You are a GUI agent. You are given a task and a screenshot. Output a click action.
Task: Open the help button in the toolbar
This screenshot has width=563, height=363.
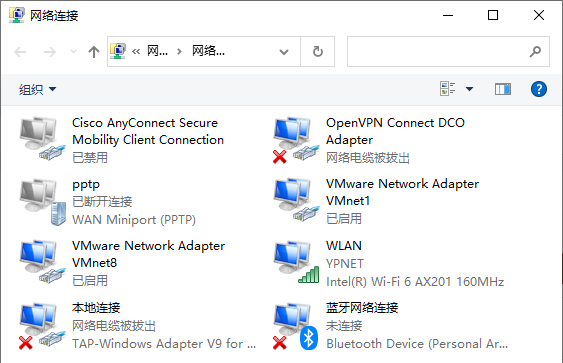click(x=539, y=89)
